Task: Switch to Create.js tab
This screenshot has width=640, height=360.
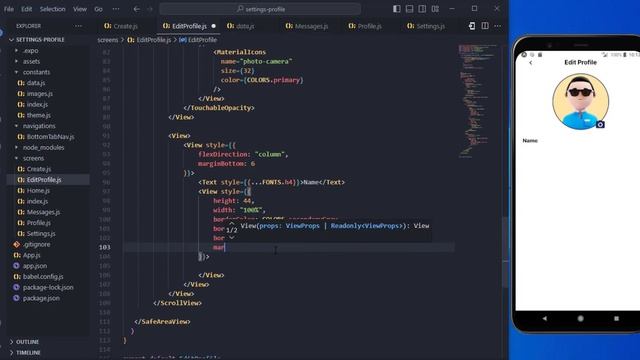Action: [125, 26]
